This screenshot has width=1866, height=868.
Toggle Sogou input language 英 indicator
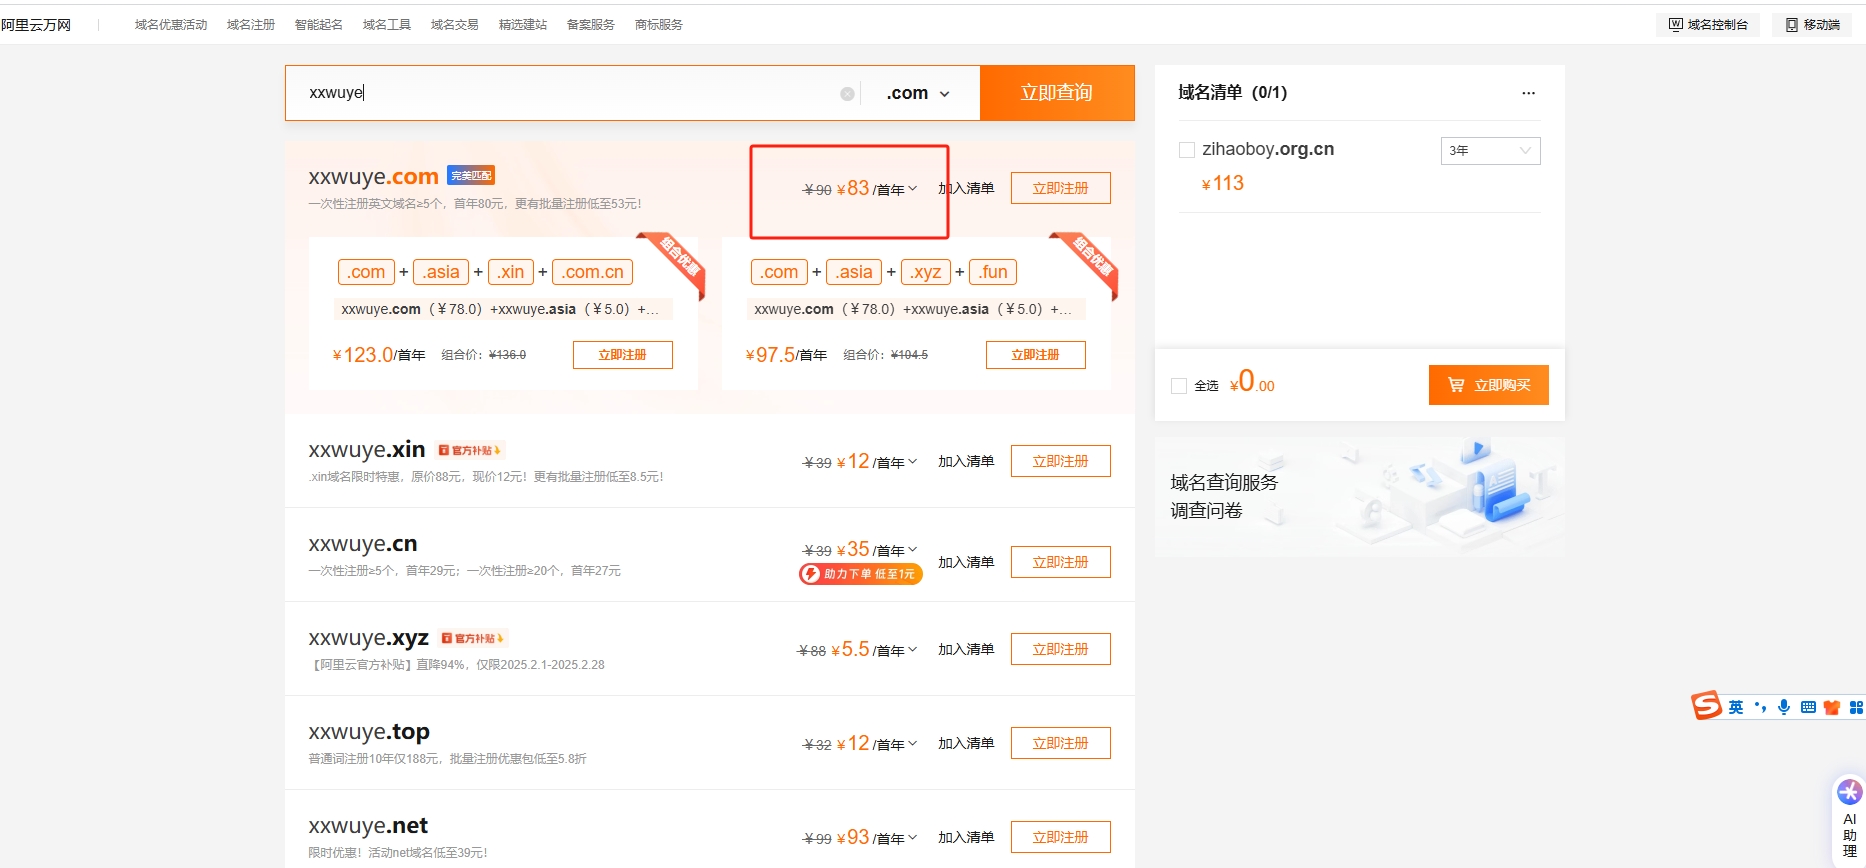pyautogui.click(x=1736, y=707)
